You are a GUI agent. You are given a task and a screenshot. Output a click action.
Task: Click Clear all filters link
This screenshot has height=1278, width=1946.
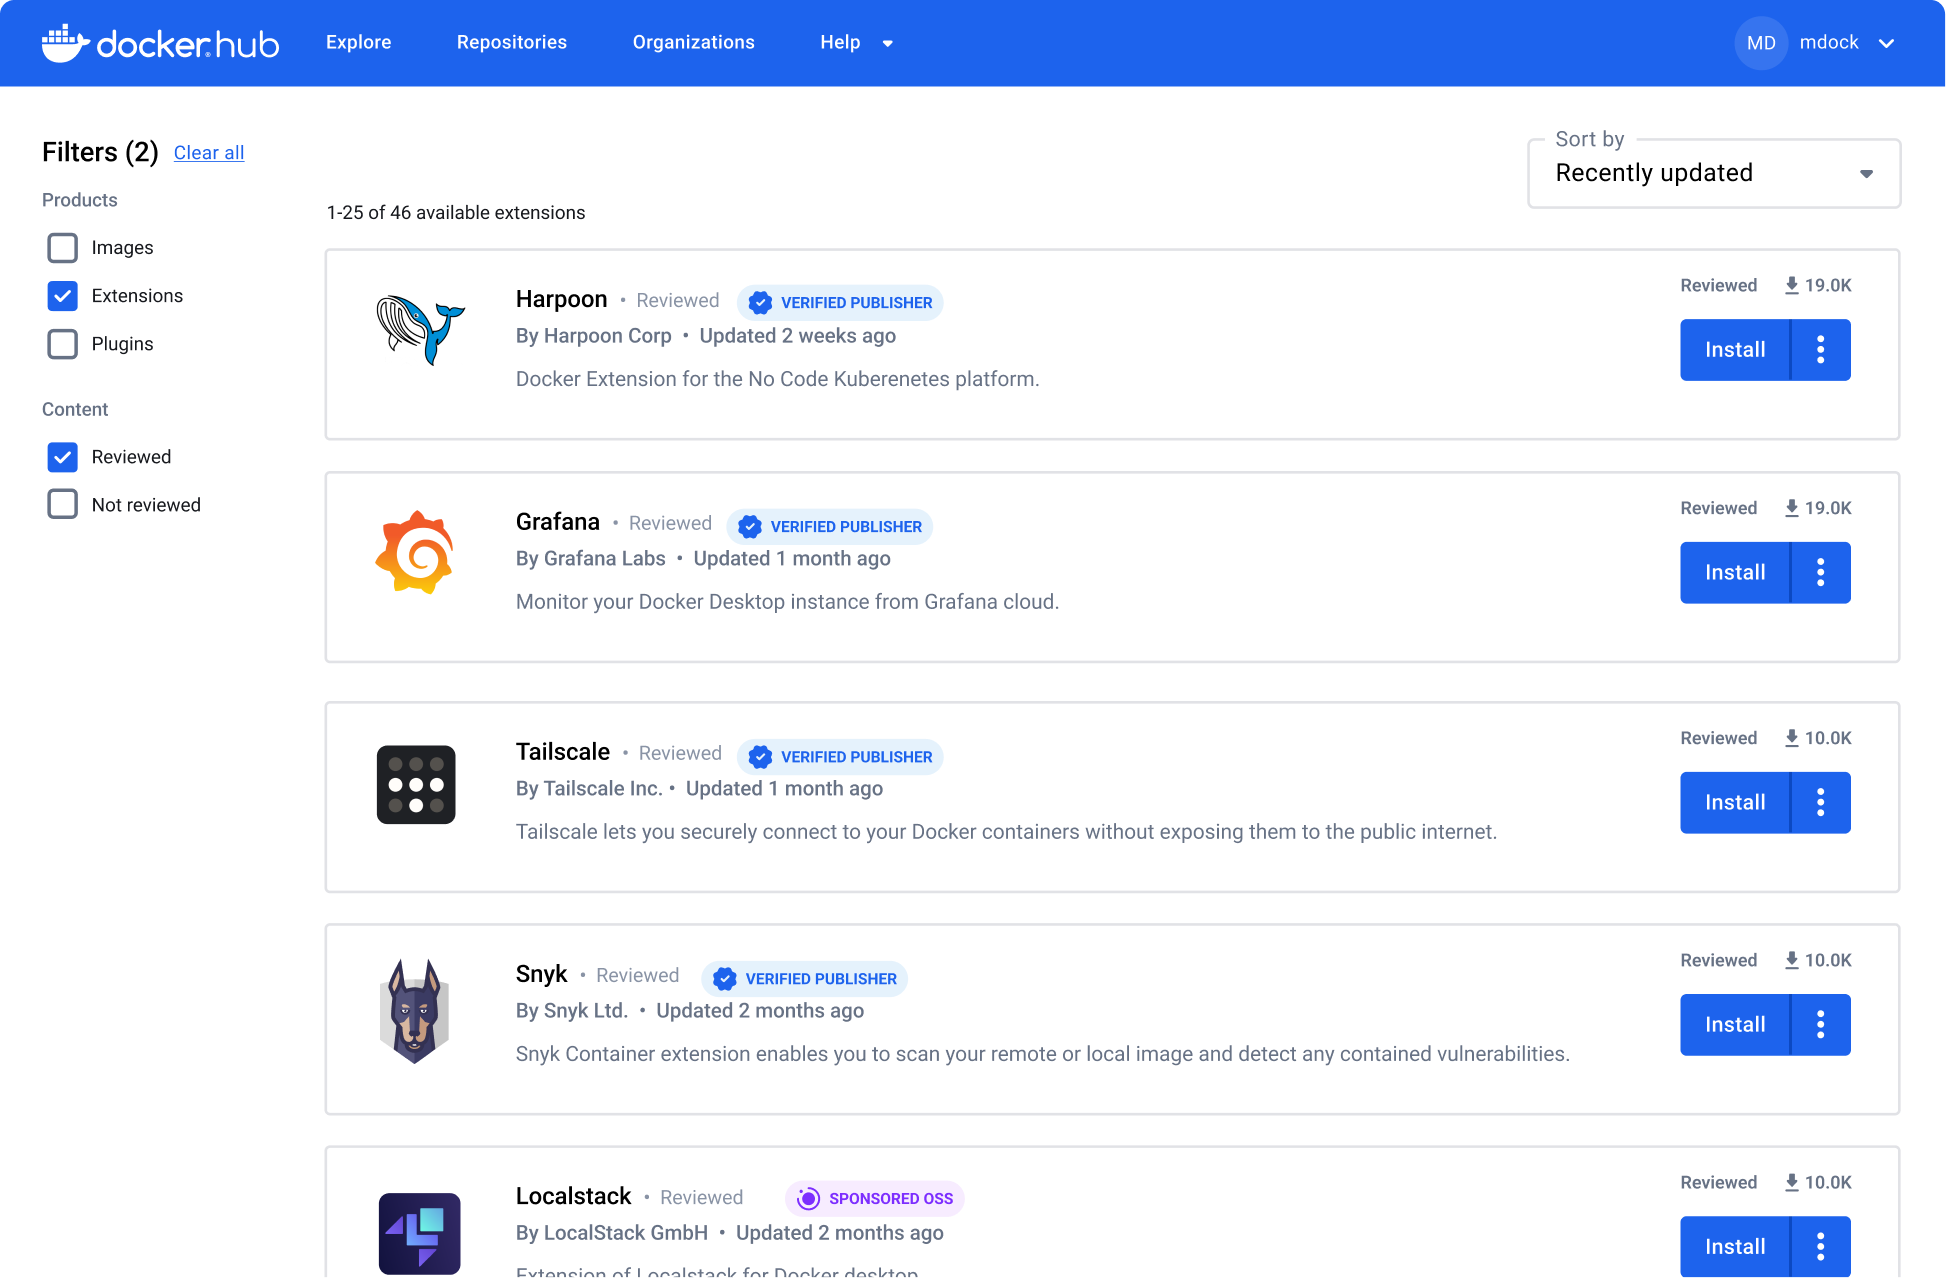point(208,151)
